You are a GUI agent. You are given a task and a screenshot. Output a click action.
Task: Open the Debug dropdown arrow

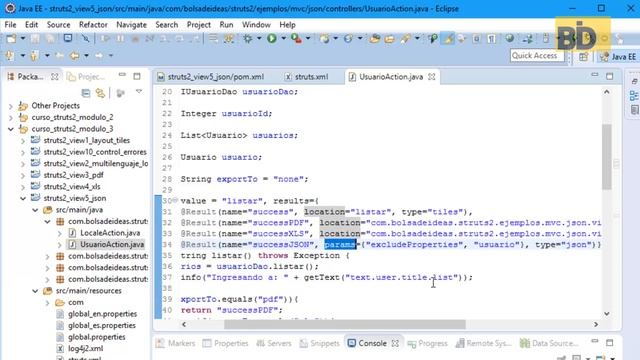[x=259, y=38]
